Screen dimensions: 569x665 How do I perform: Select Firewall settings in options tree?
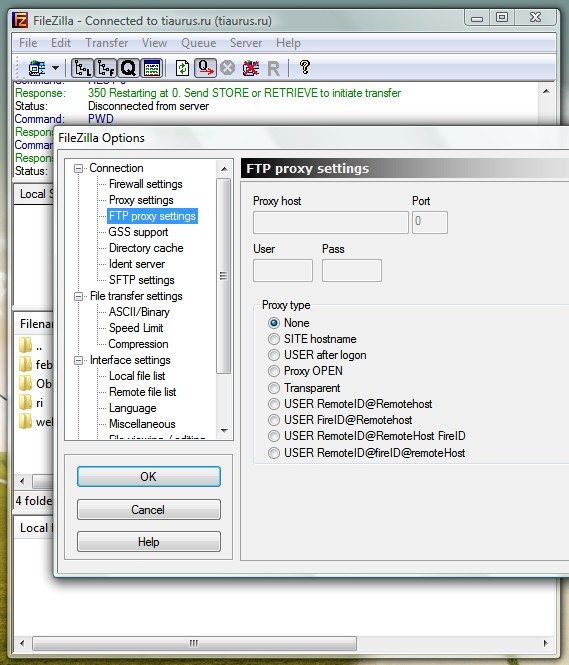click(x=145, y=184)
